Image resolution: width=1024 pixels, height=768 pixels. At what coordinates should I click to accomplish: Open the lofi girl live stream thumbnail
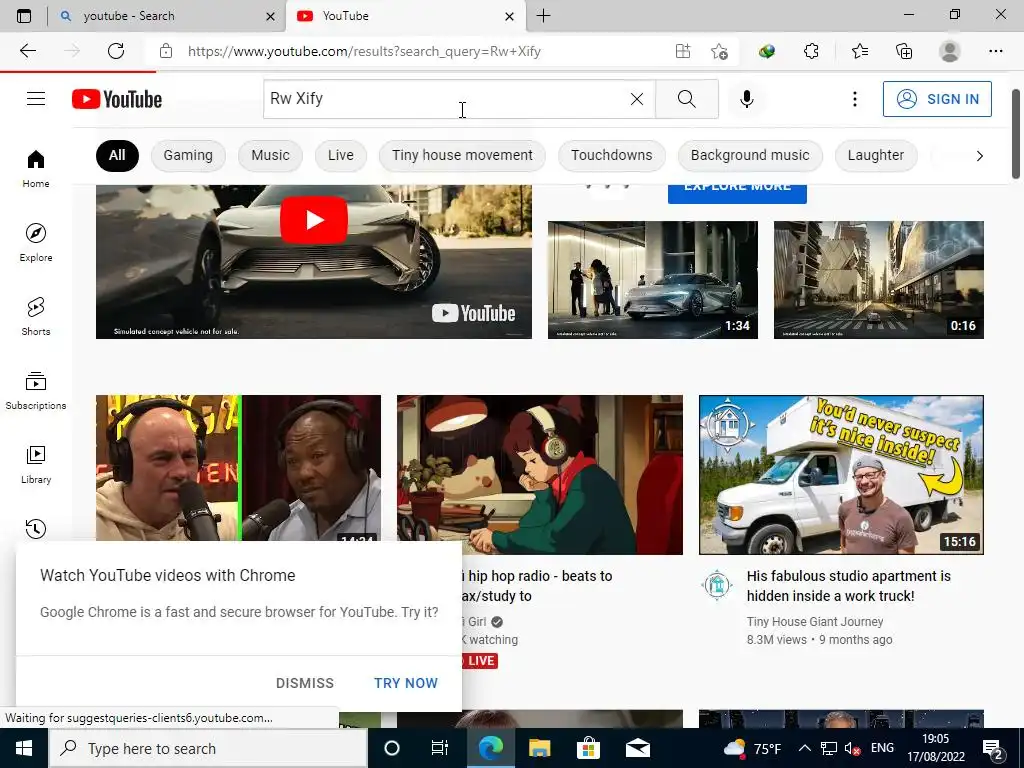[x=539, y=475]
